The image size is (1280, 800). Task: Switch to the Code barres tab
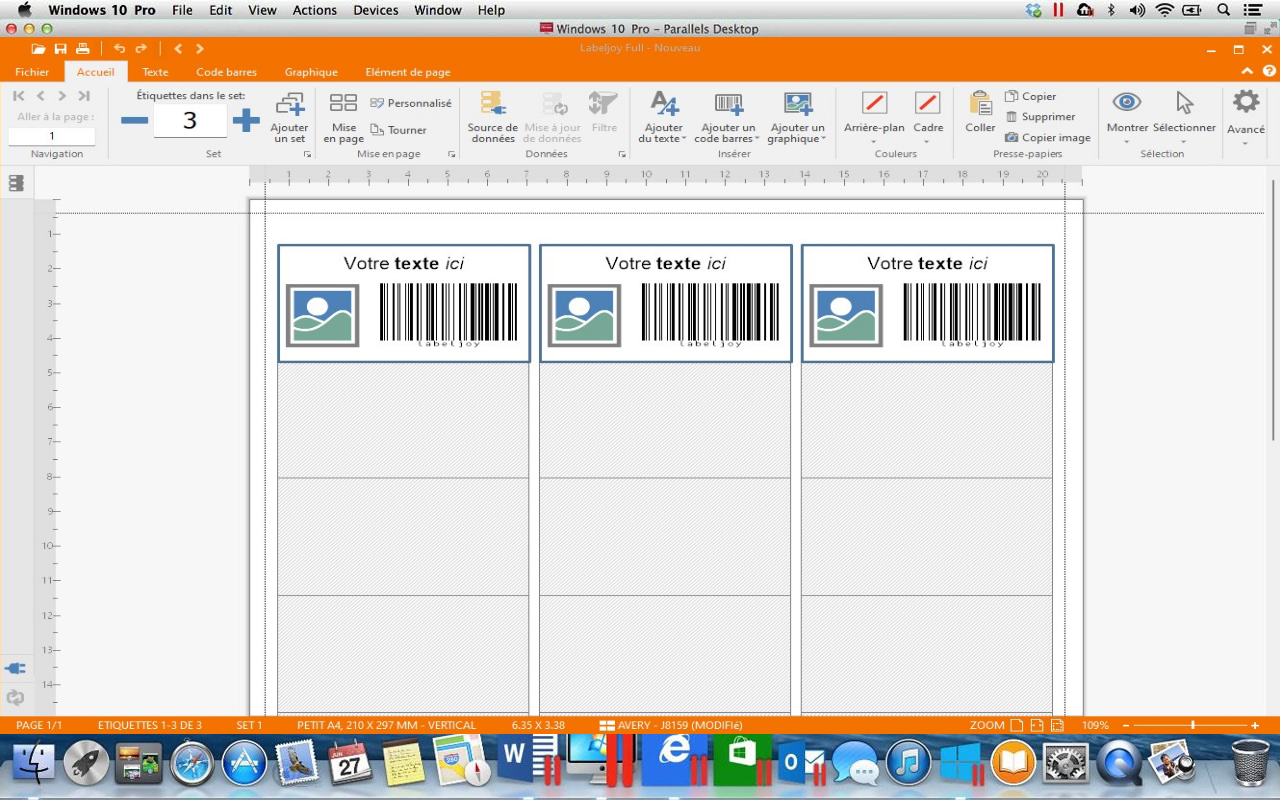(x=226, y=72)
